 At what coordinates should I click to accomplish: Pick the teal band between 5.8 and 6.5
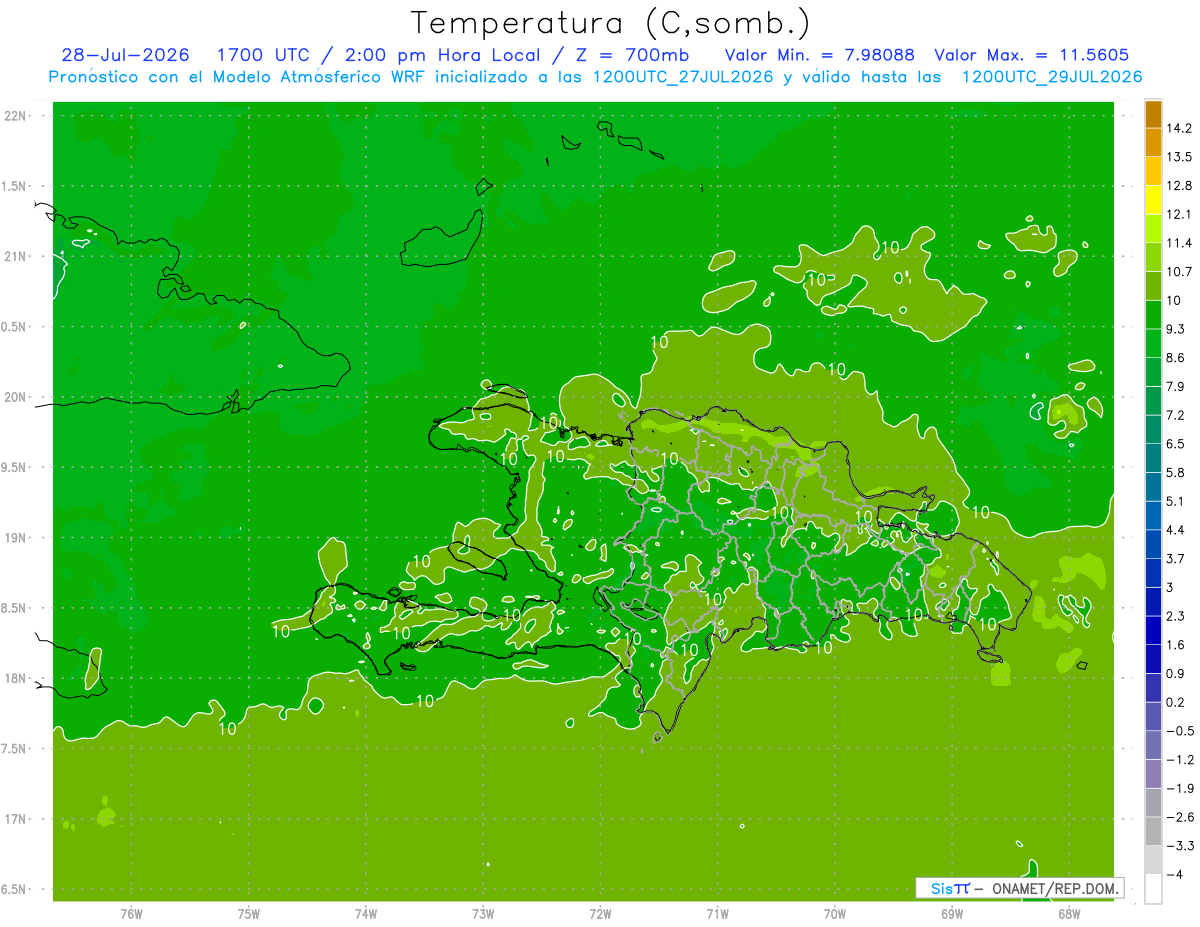click(x=1153, y=458)
